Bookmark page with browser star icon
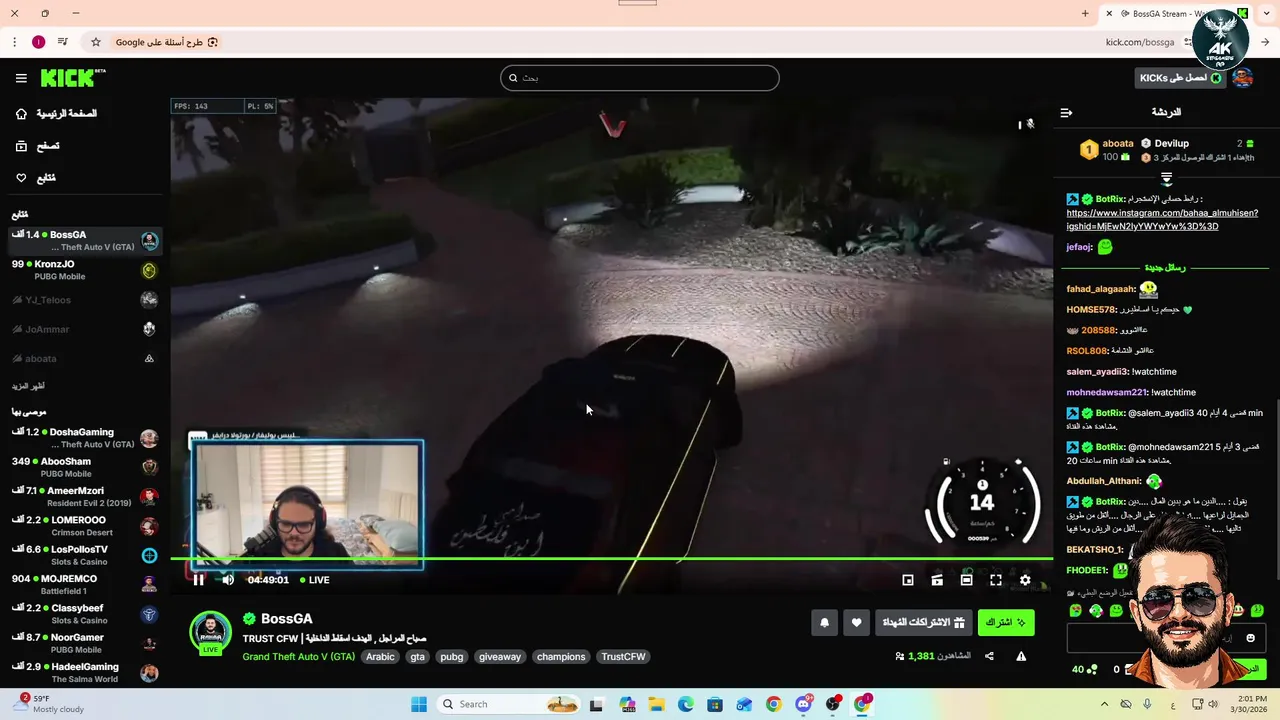 pos(96,42)
